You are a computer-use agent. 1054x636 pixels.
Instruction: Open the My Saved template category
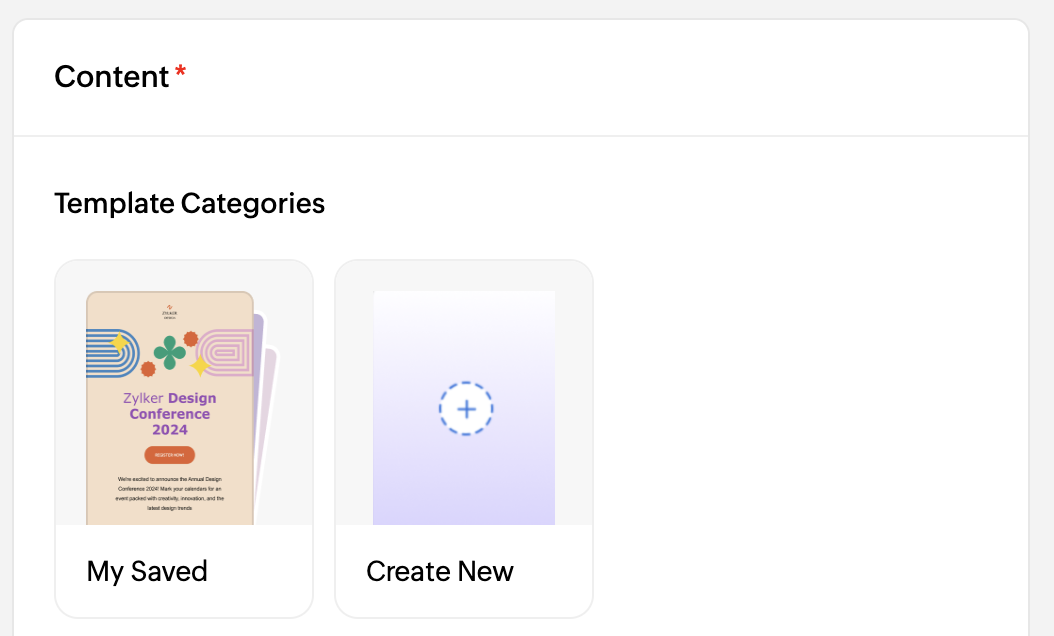click(184, 438)
